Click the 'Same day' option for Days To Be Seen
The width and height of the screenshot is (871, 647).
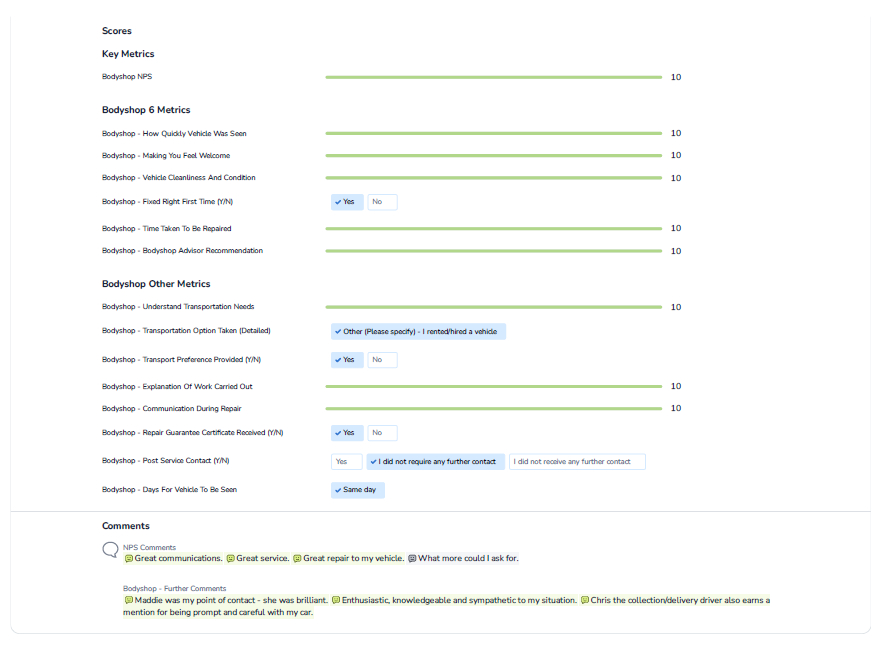click(x=358, y=490)
